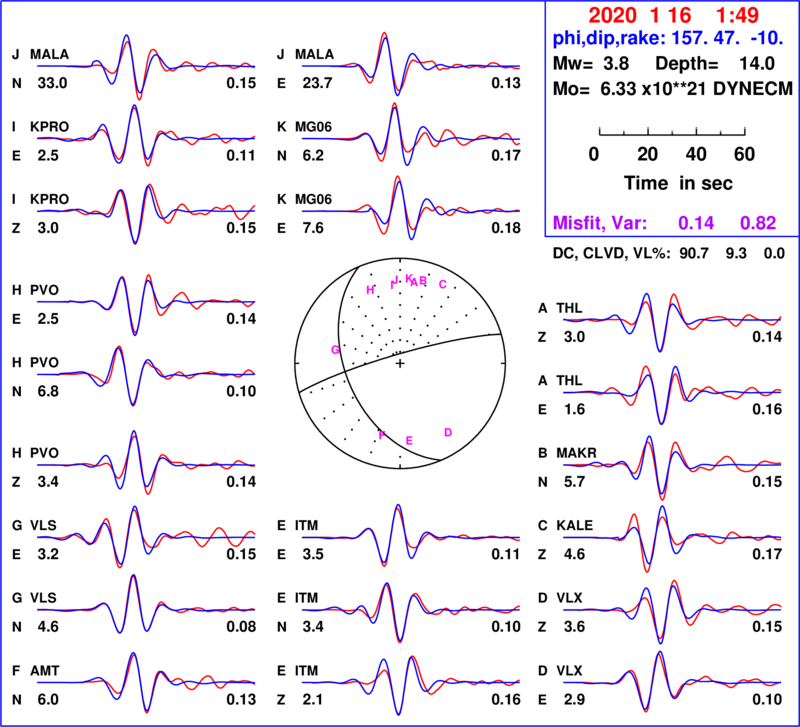Click the 60-second time scale bar

(x=672, y=132)
